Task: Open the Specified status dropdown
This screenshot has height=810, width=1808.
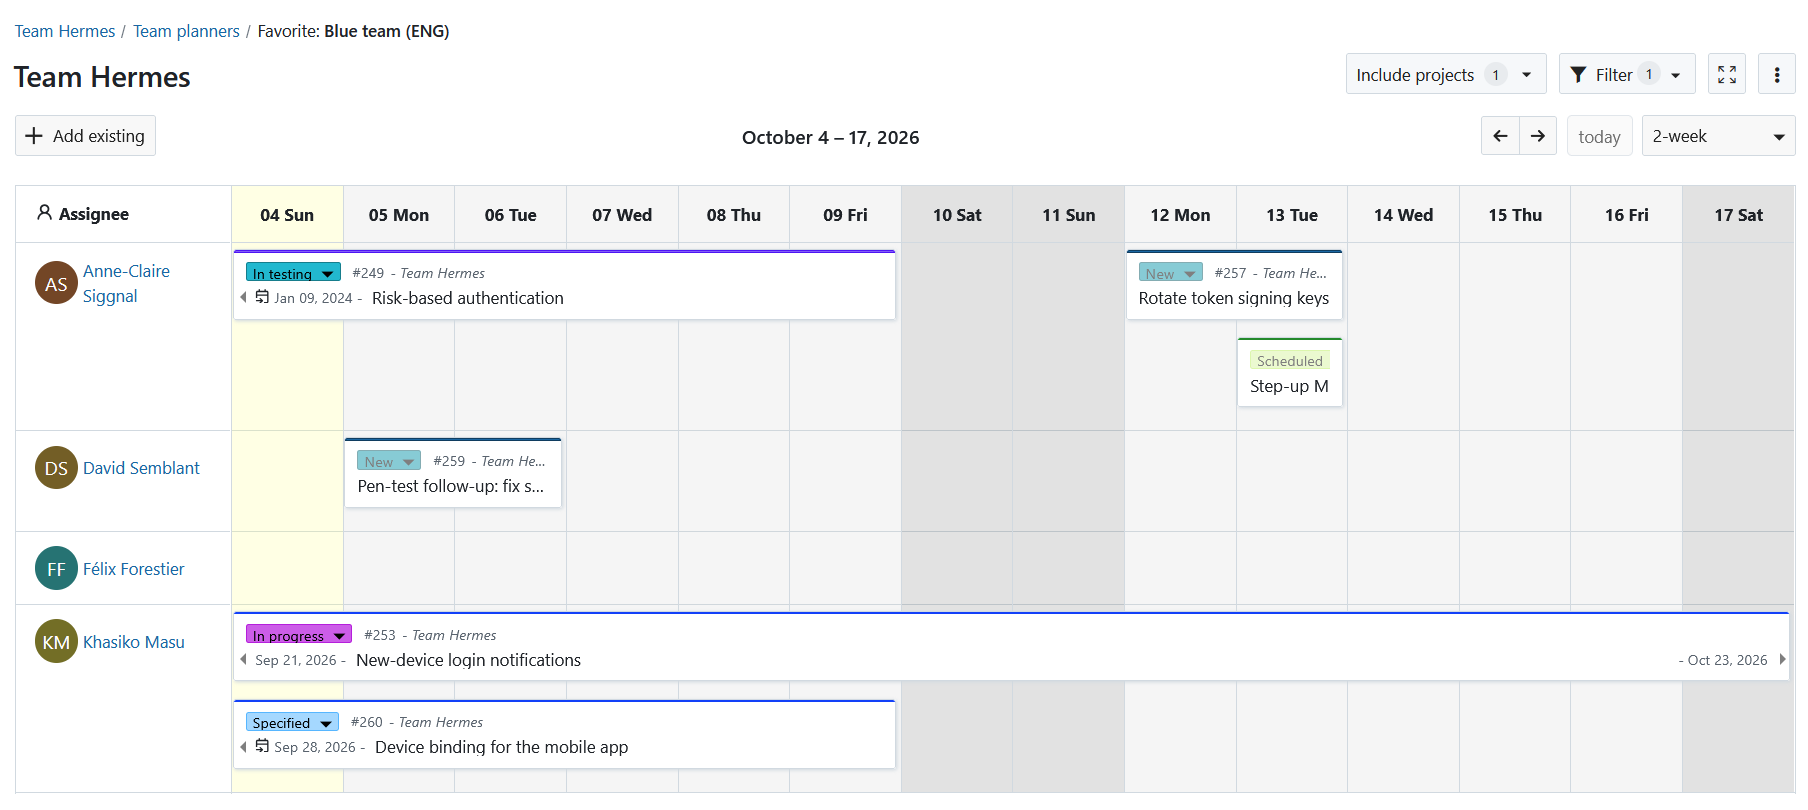Action: (x=292, y=722)
